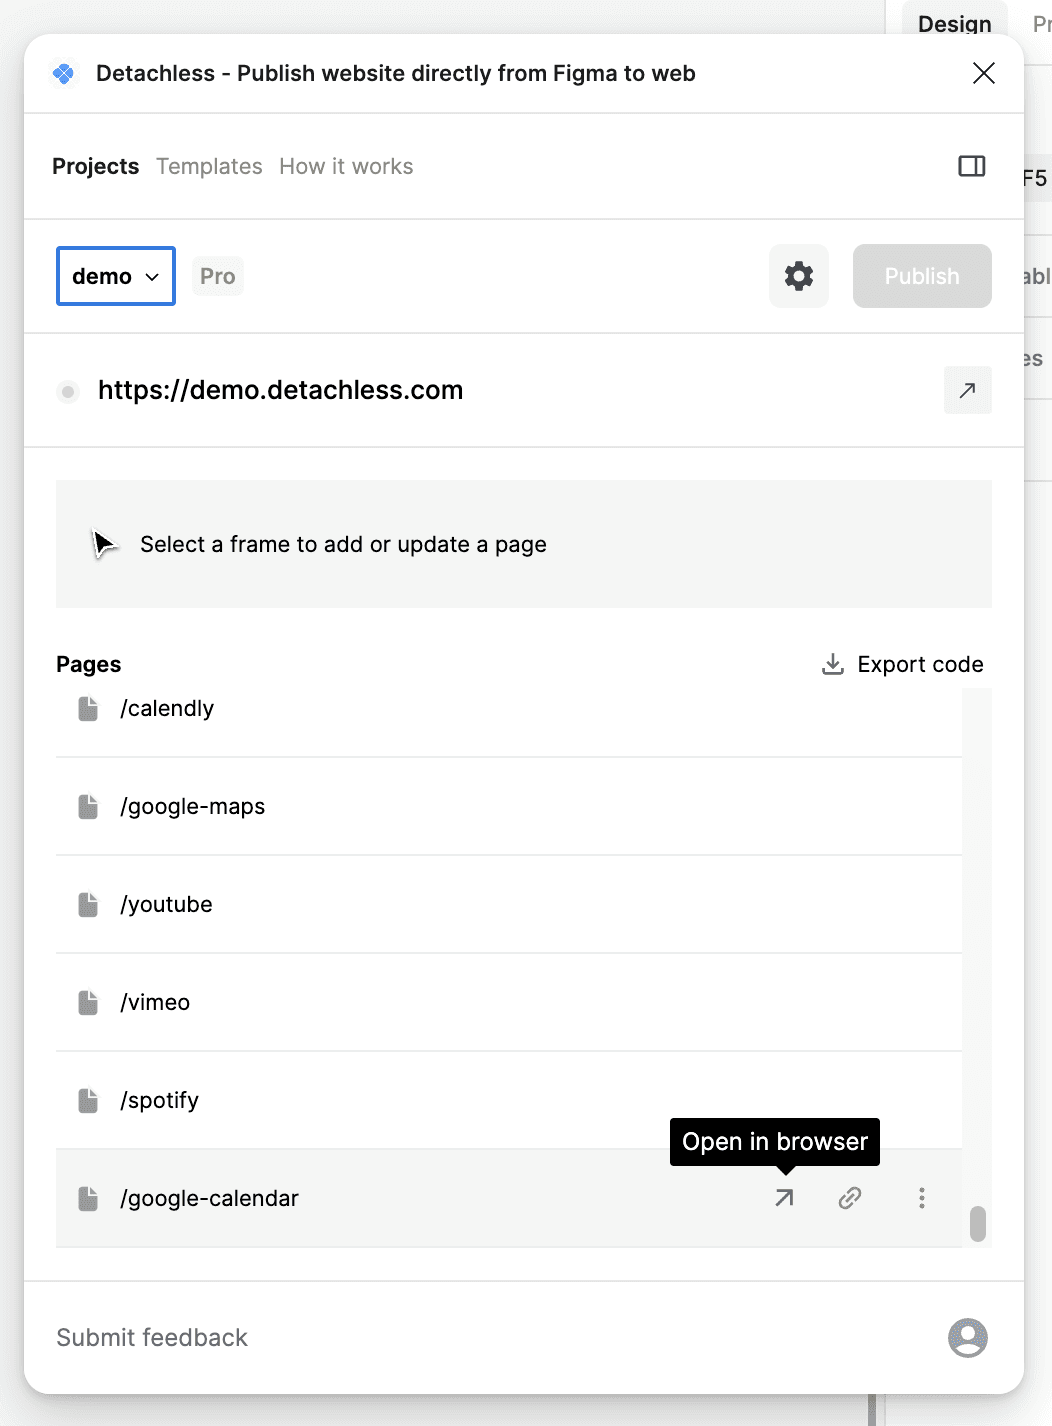Click the /spotify page file icon
This screenshot has height=1426, width=1052.
pos(88,1101)
